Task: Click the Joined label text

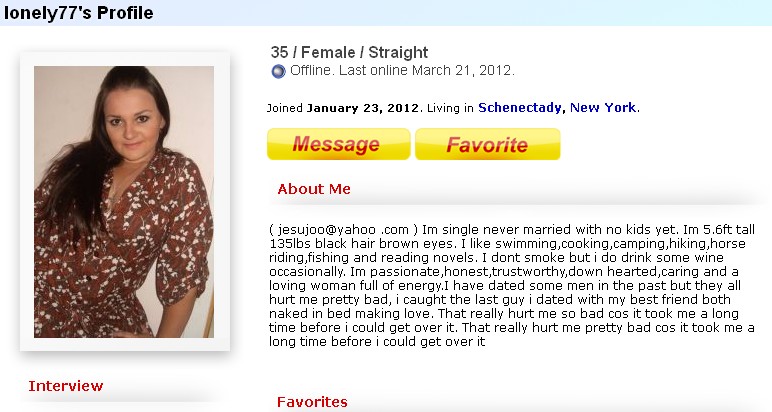Action: (285, 108)
